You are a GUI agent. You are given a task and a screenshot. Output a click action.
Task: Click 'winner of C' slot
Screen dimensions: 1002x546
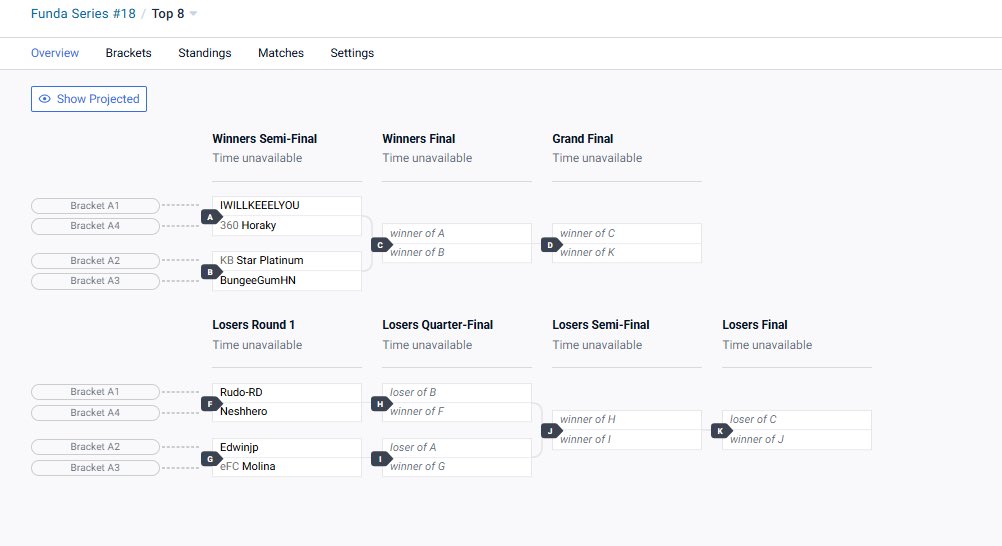627,233
